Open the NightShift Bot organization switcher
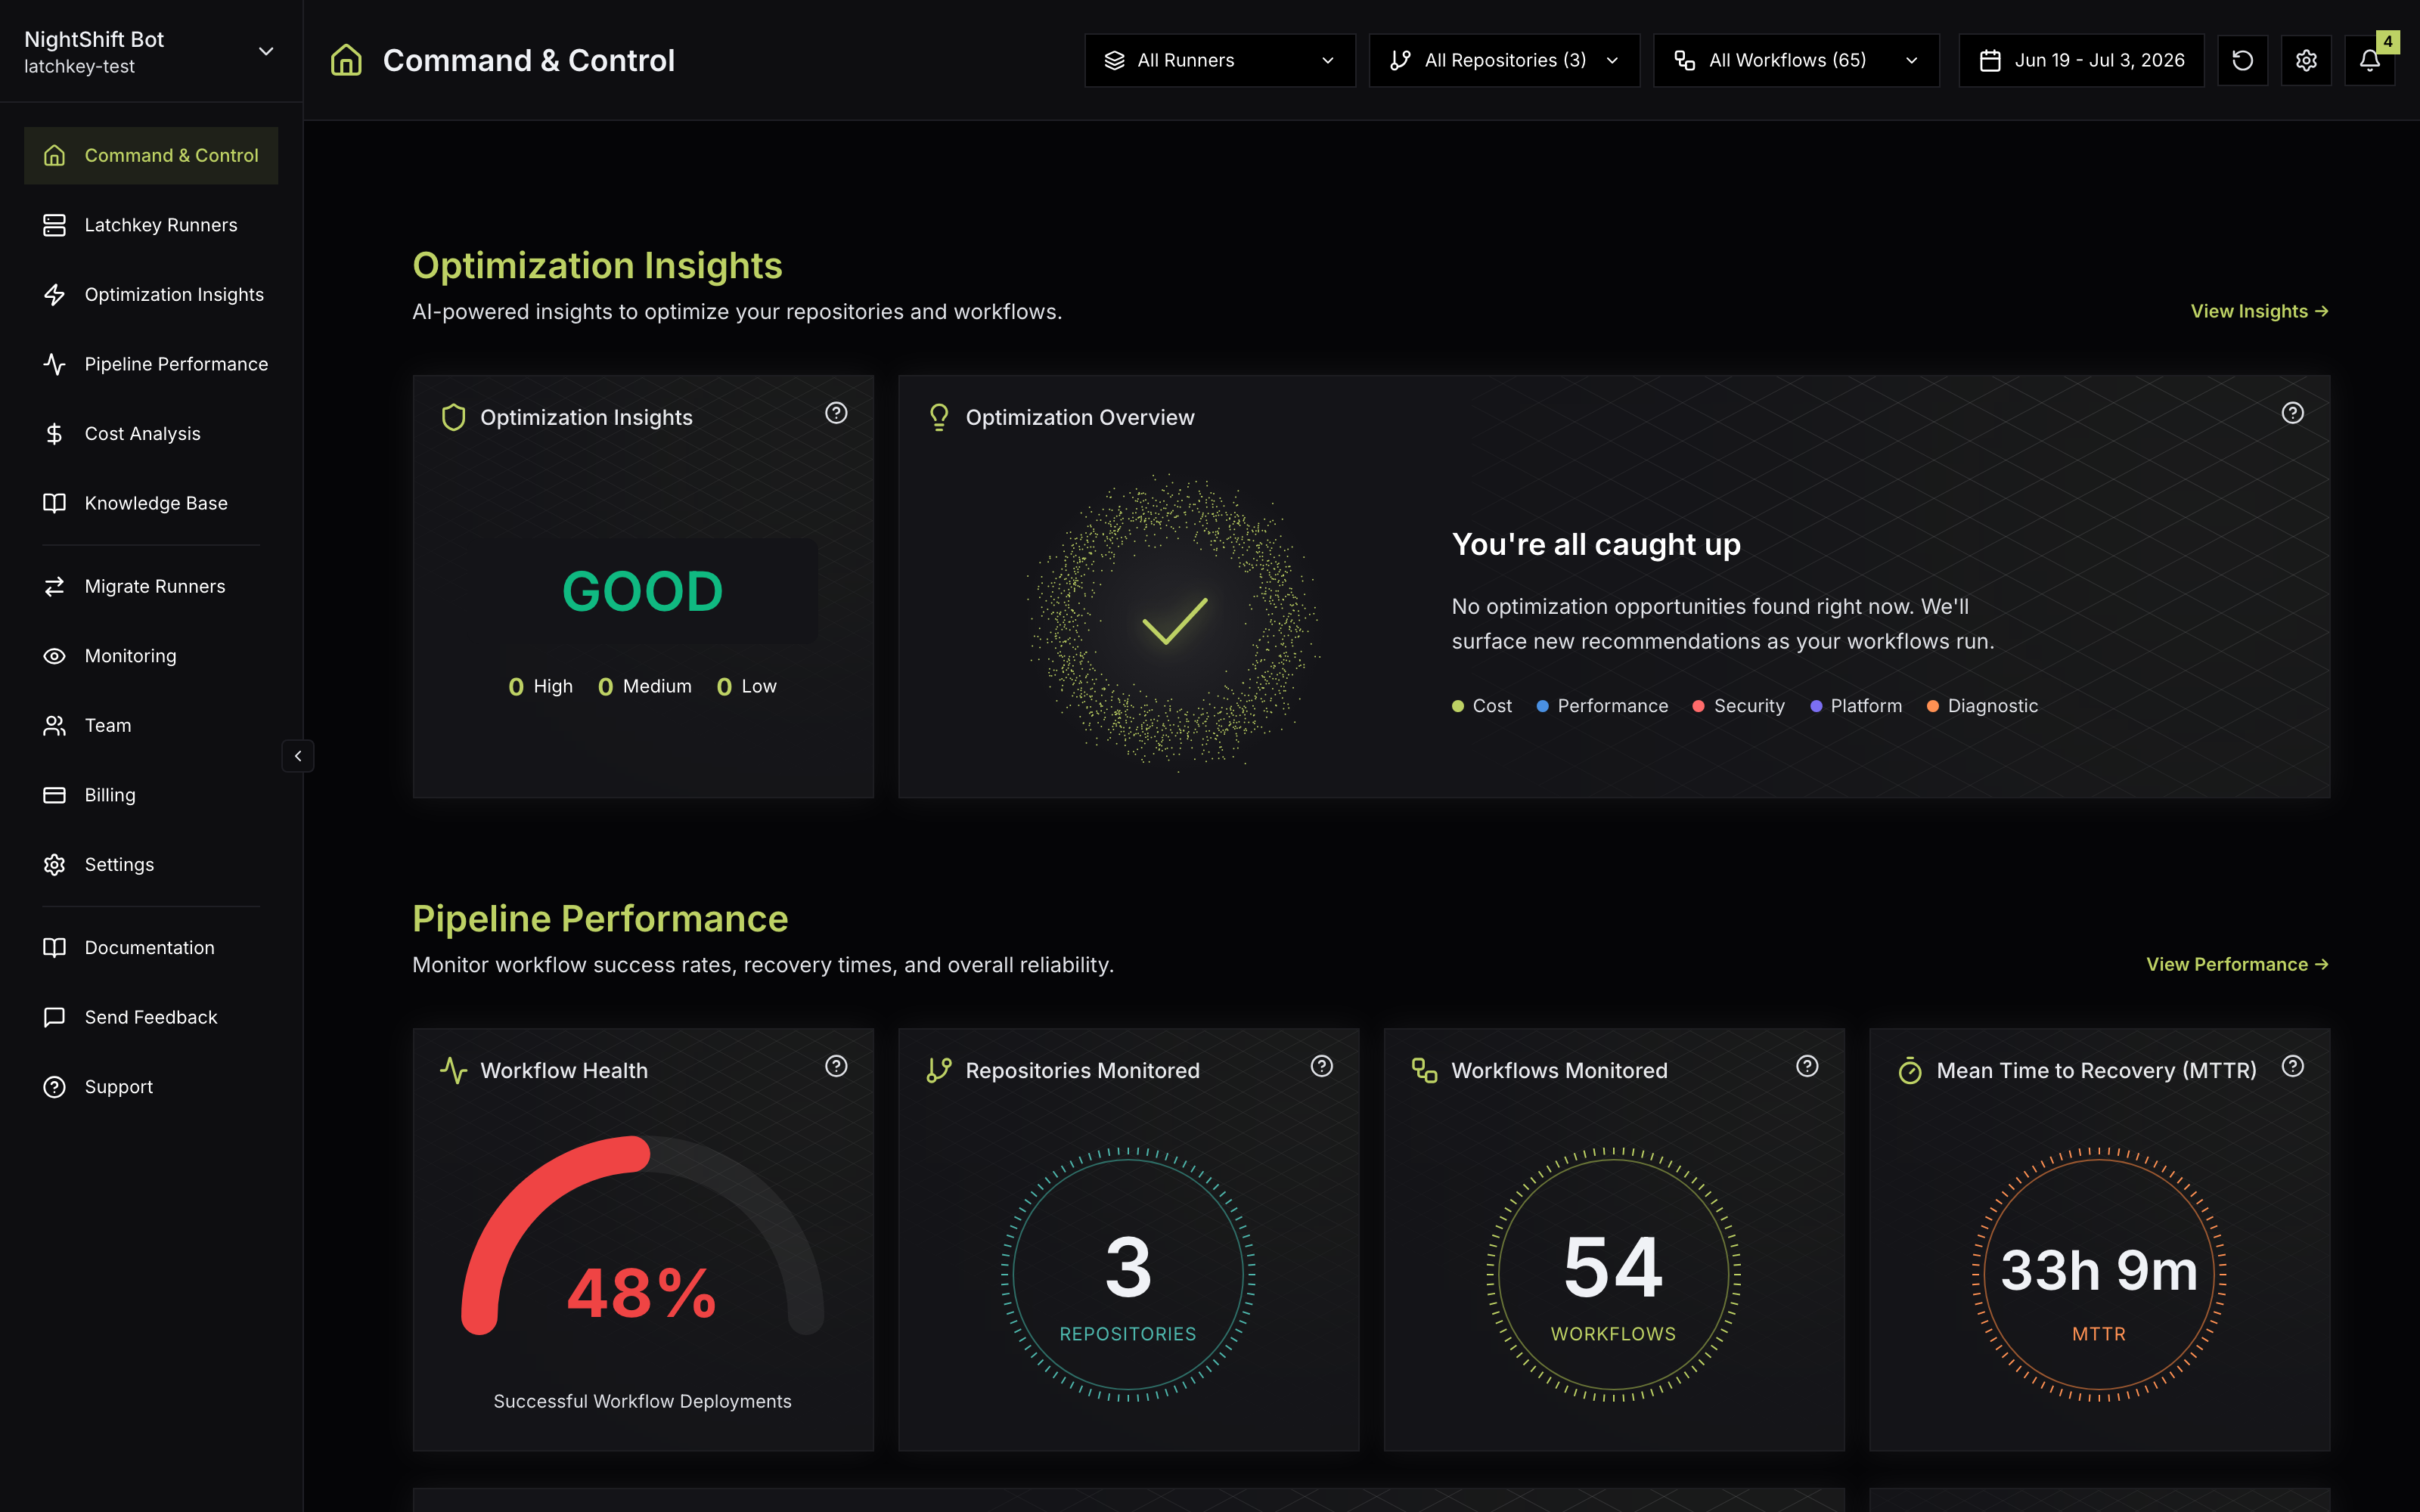The image size is (2420, 1512). tap(150, 52)
